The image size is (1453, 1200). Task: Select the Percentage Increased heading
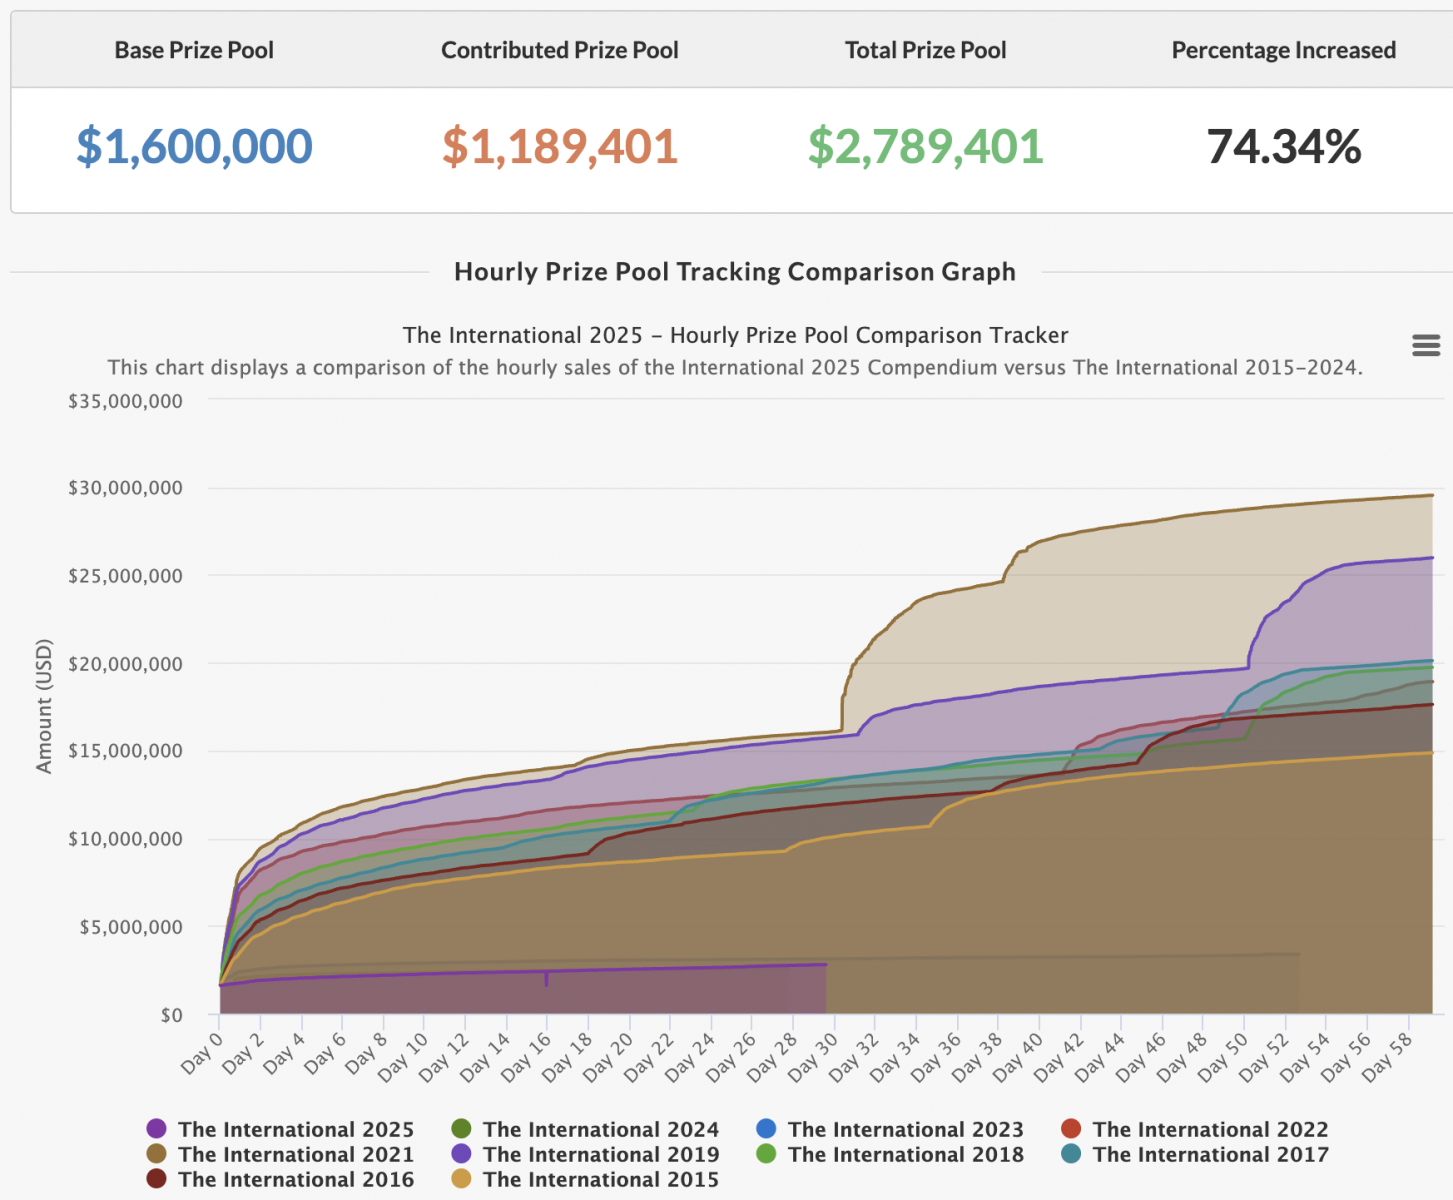pyautogui.click(x=1284, y=50)
